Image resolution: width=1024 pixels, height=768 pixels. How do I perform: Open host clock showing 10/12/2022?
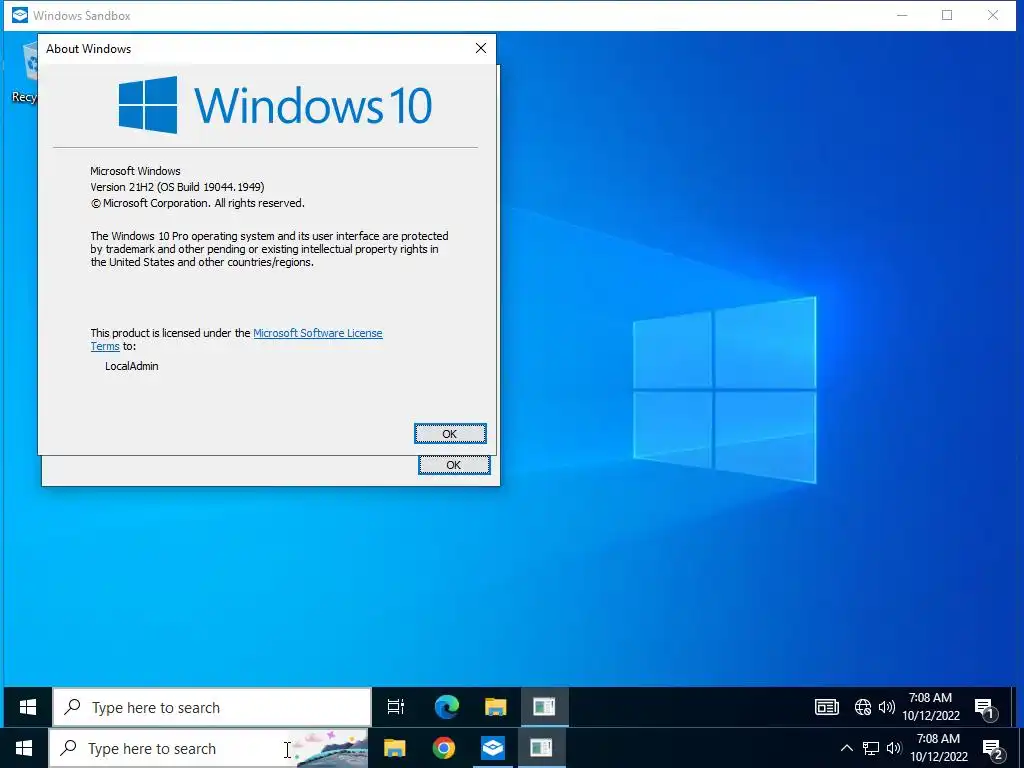(x=938, y=748)
